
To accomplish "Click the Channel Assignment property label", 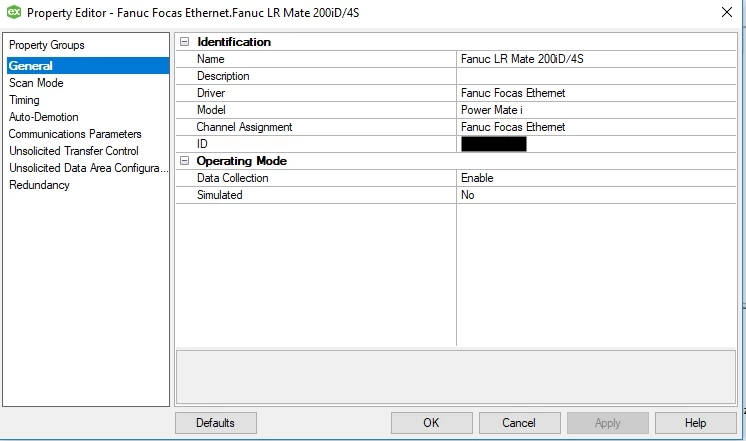I will pos(245,127).
